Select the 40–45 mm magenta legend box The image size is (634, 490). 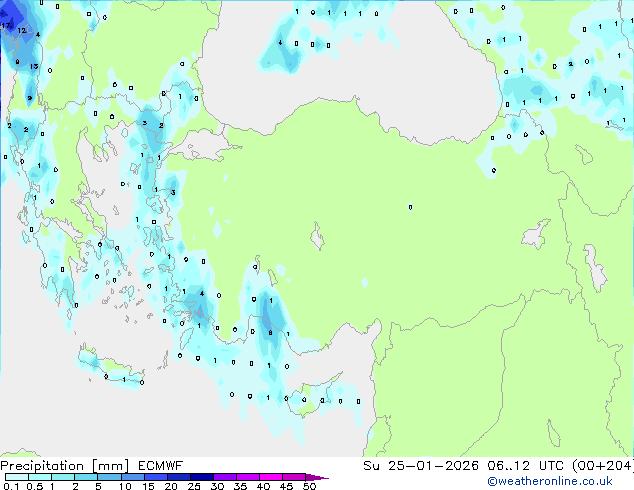pos(271,477)
